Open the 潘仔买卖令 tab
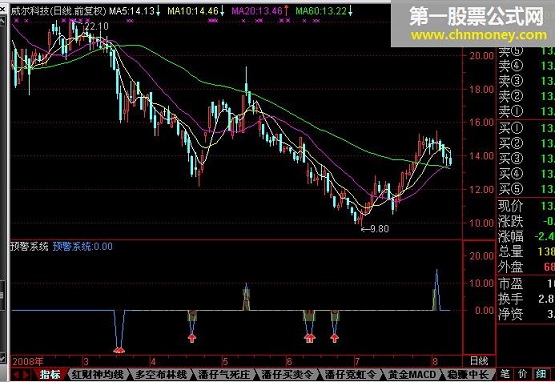555x382 pixels. click(x=287, y=374)
